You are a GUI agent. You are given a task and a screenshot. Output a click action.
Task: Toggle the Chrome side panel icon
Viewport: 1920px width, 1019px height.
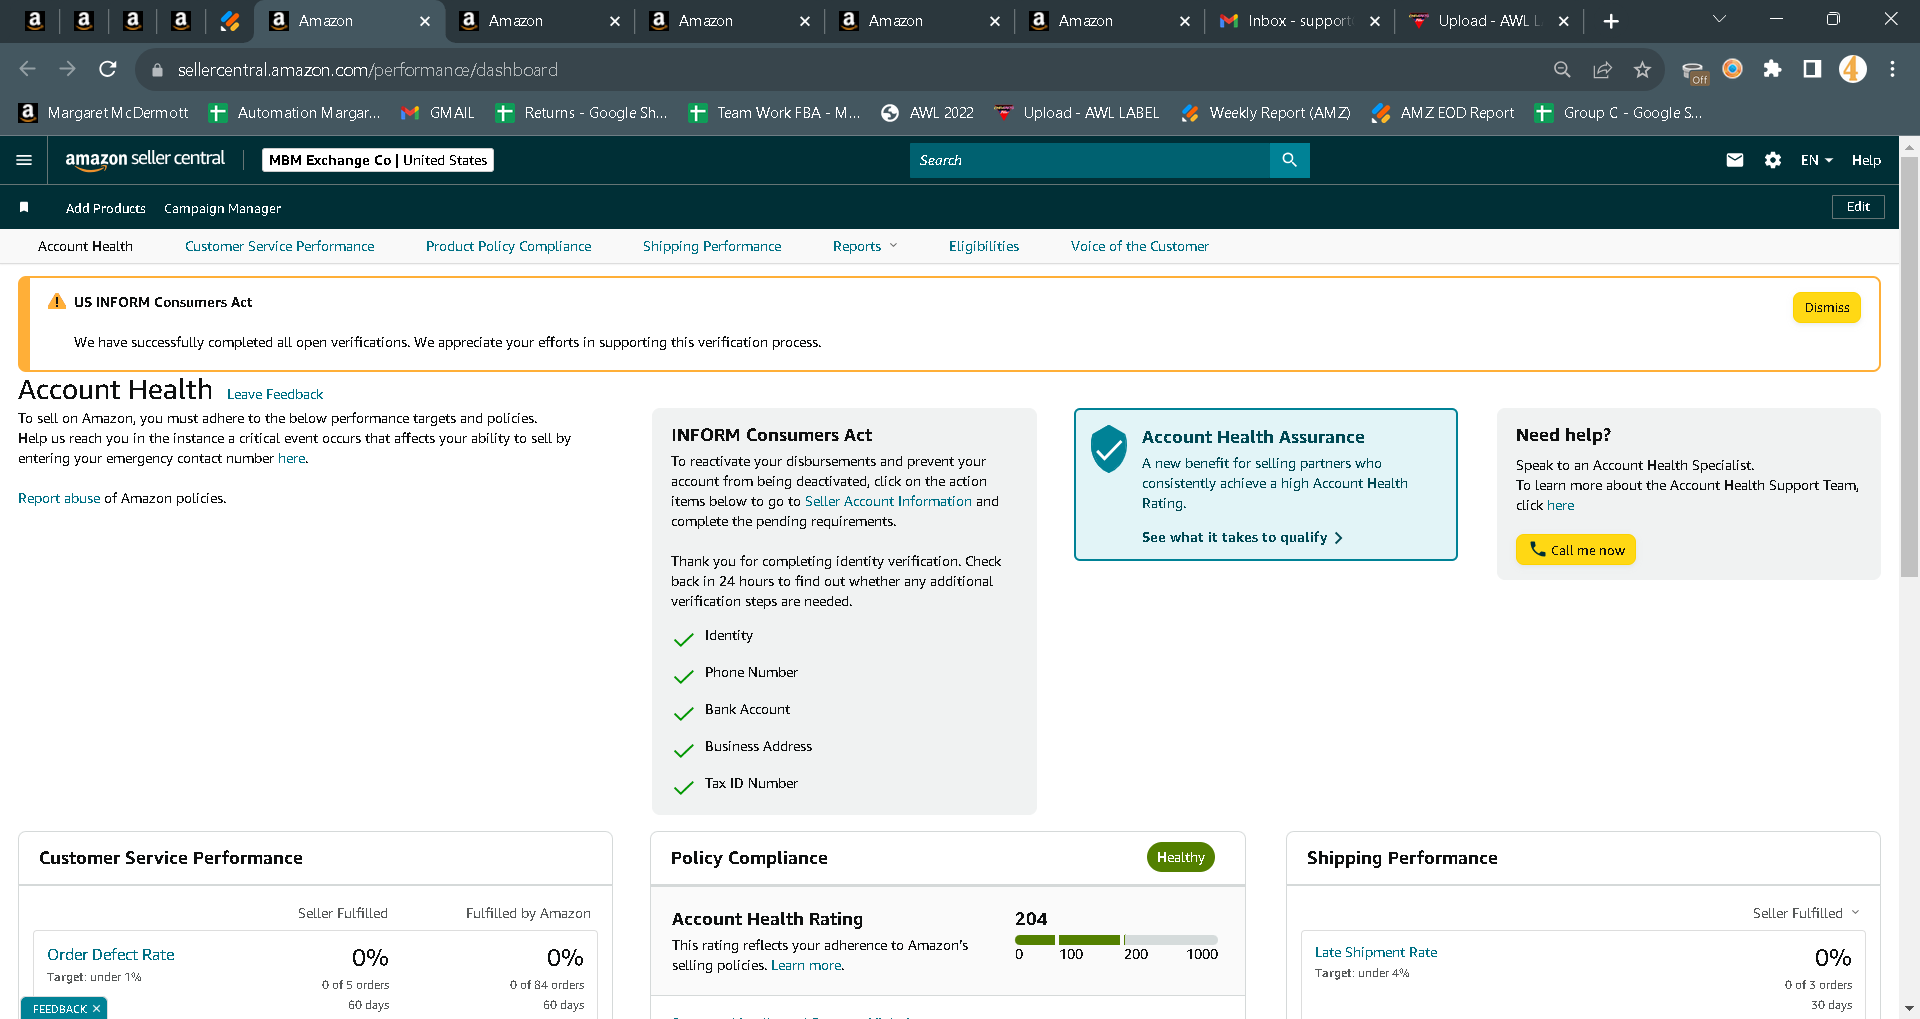point(1812,69)
